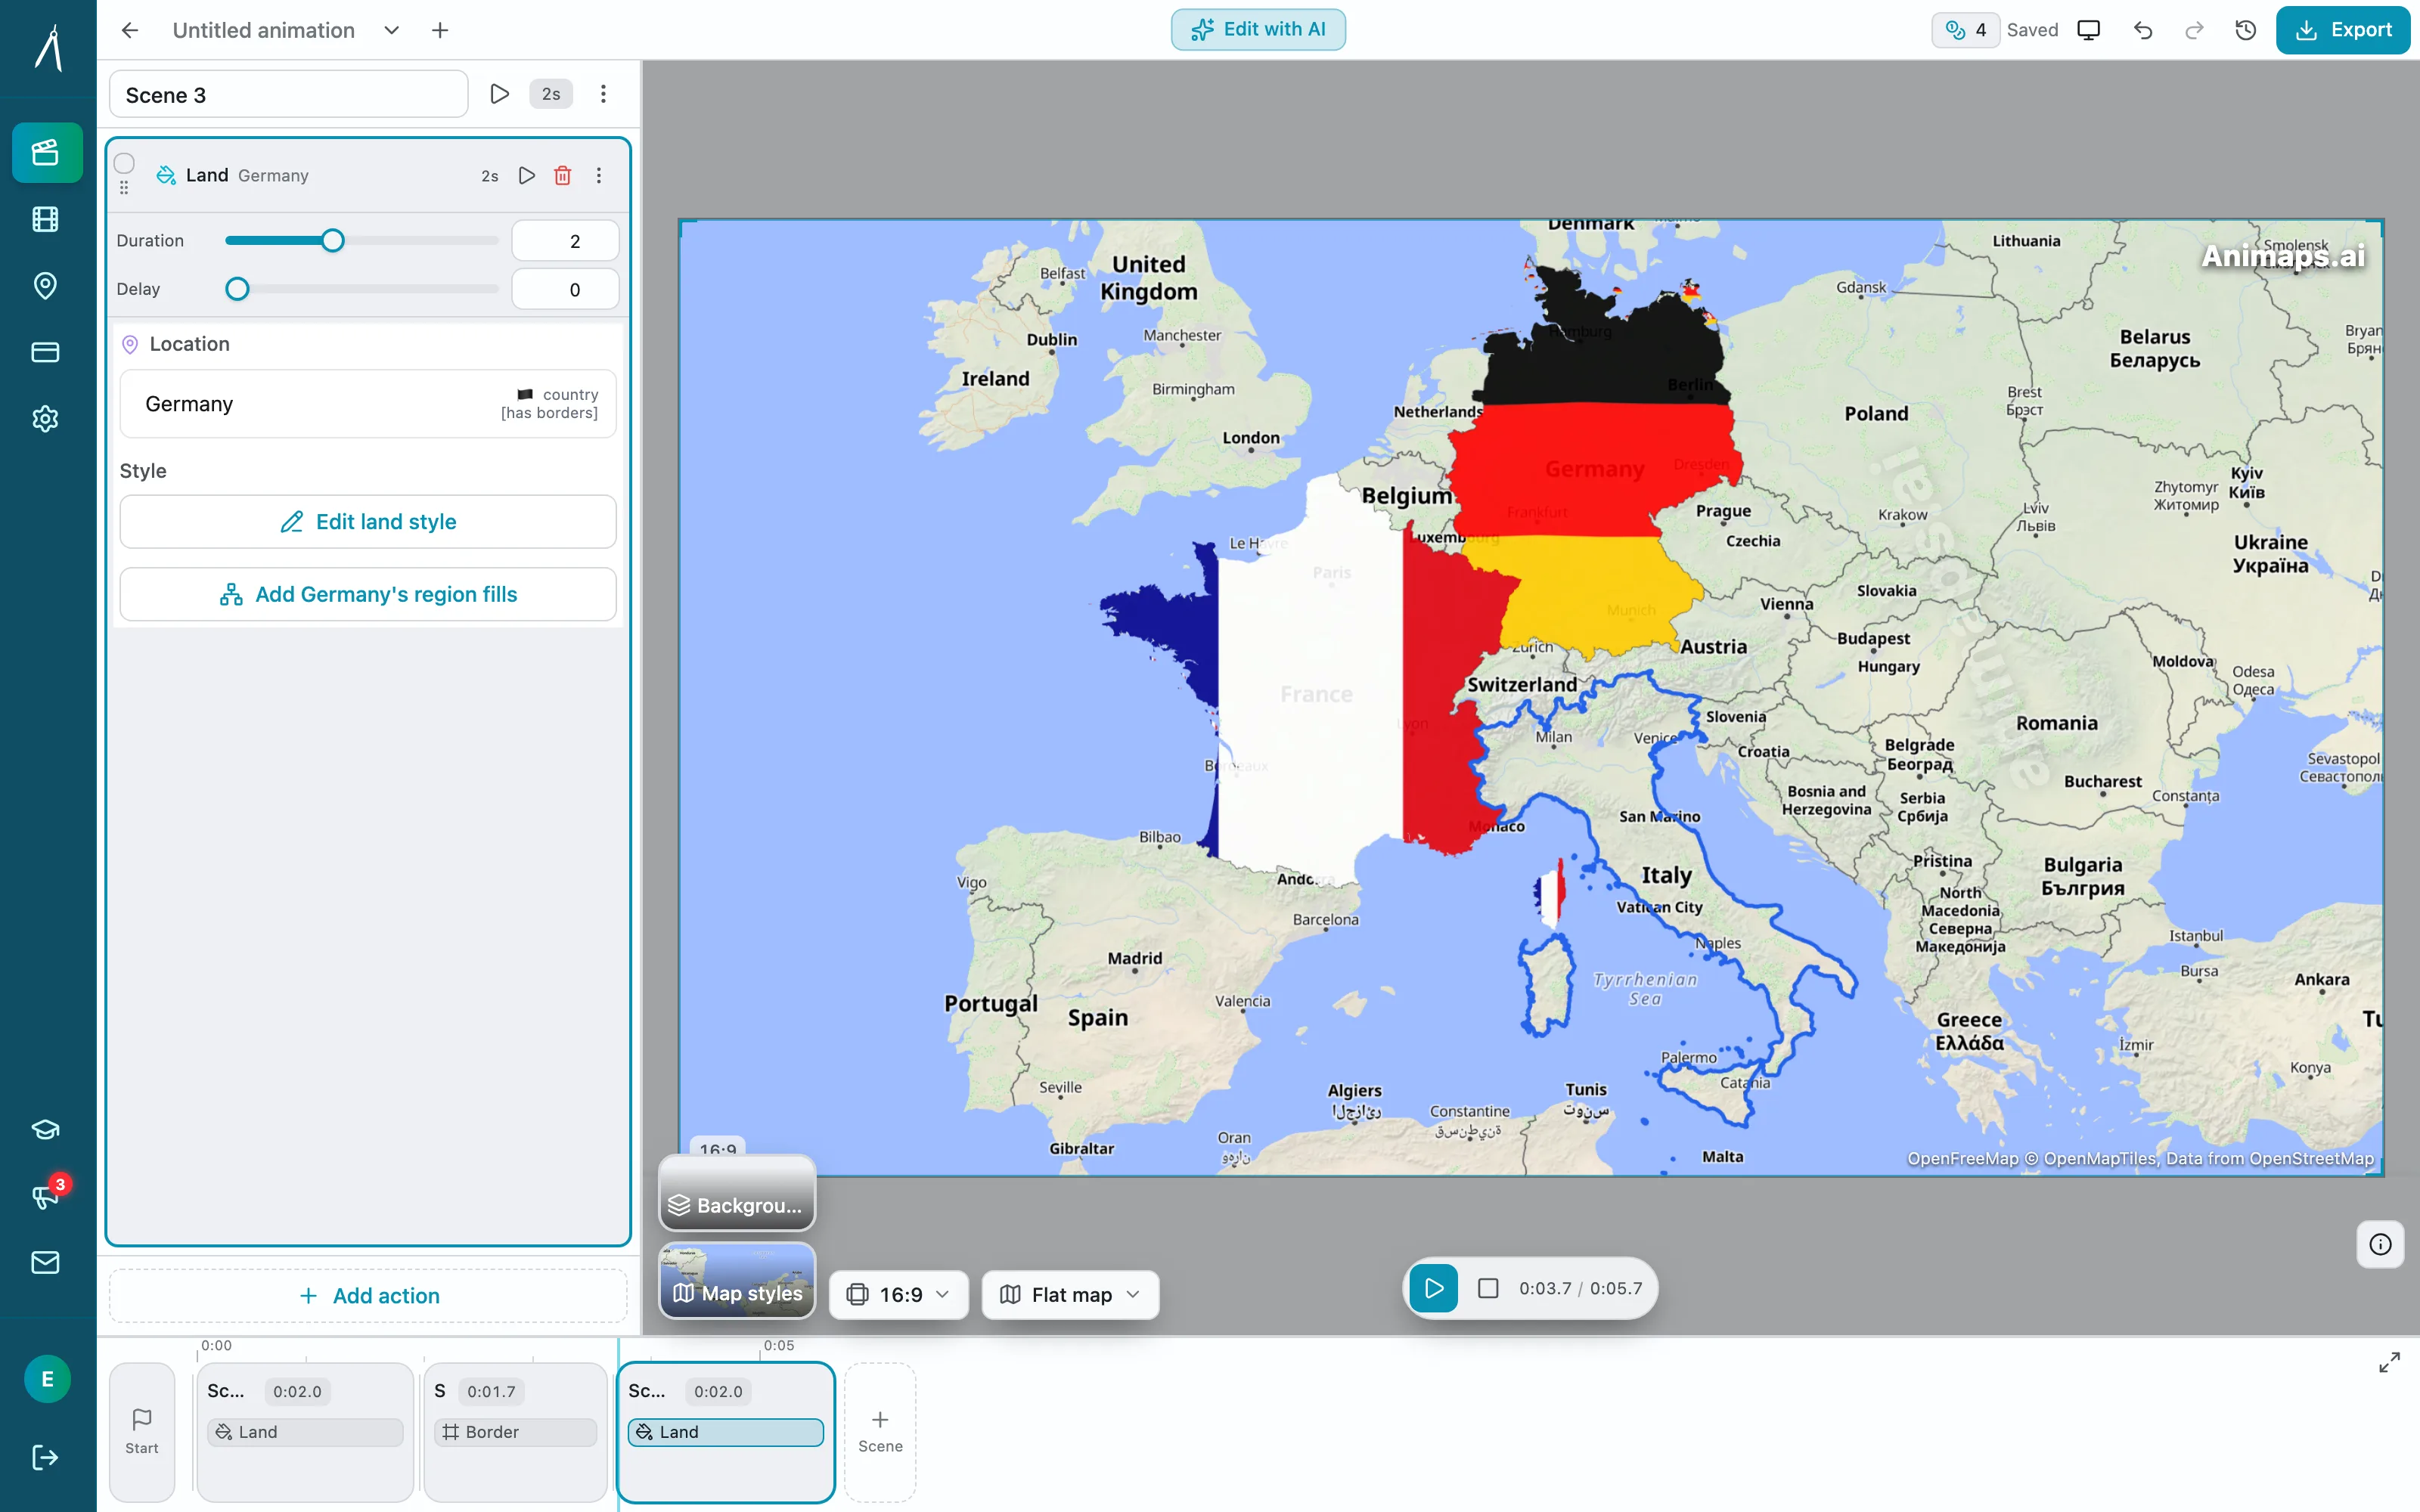This screenshot has width=2420, height=1512.
Task: Click Untitled animation title text
Action: [263, 30]
